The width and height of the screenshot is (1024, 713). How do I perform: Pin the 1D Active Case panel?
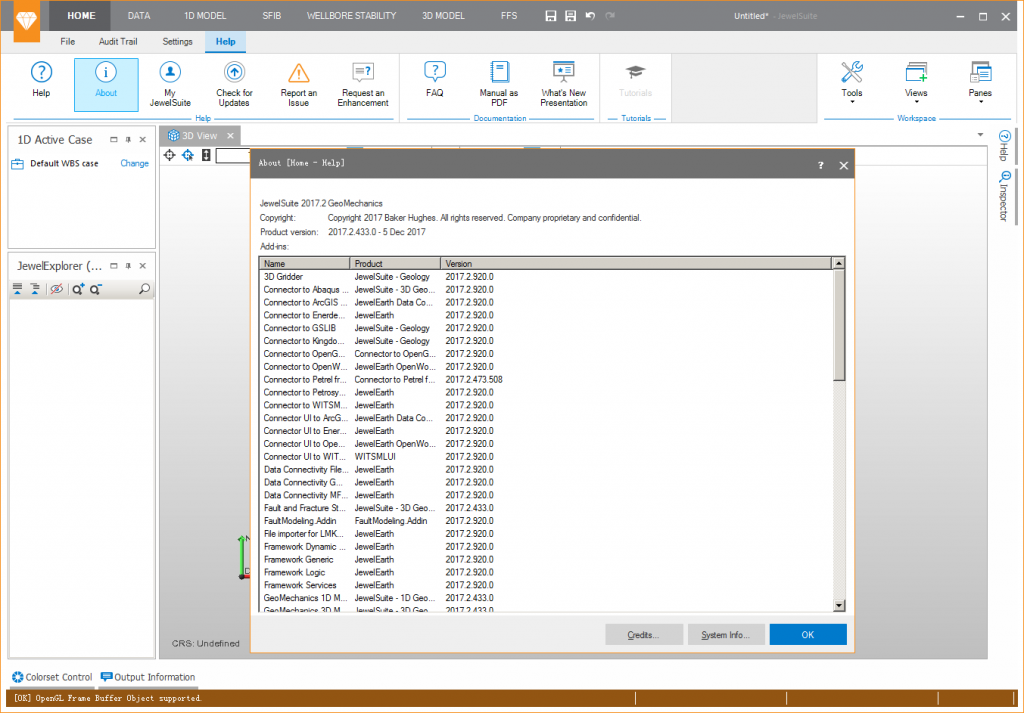pyautogui.click(x=128, y=140)
